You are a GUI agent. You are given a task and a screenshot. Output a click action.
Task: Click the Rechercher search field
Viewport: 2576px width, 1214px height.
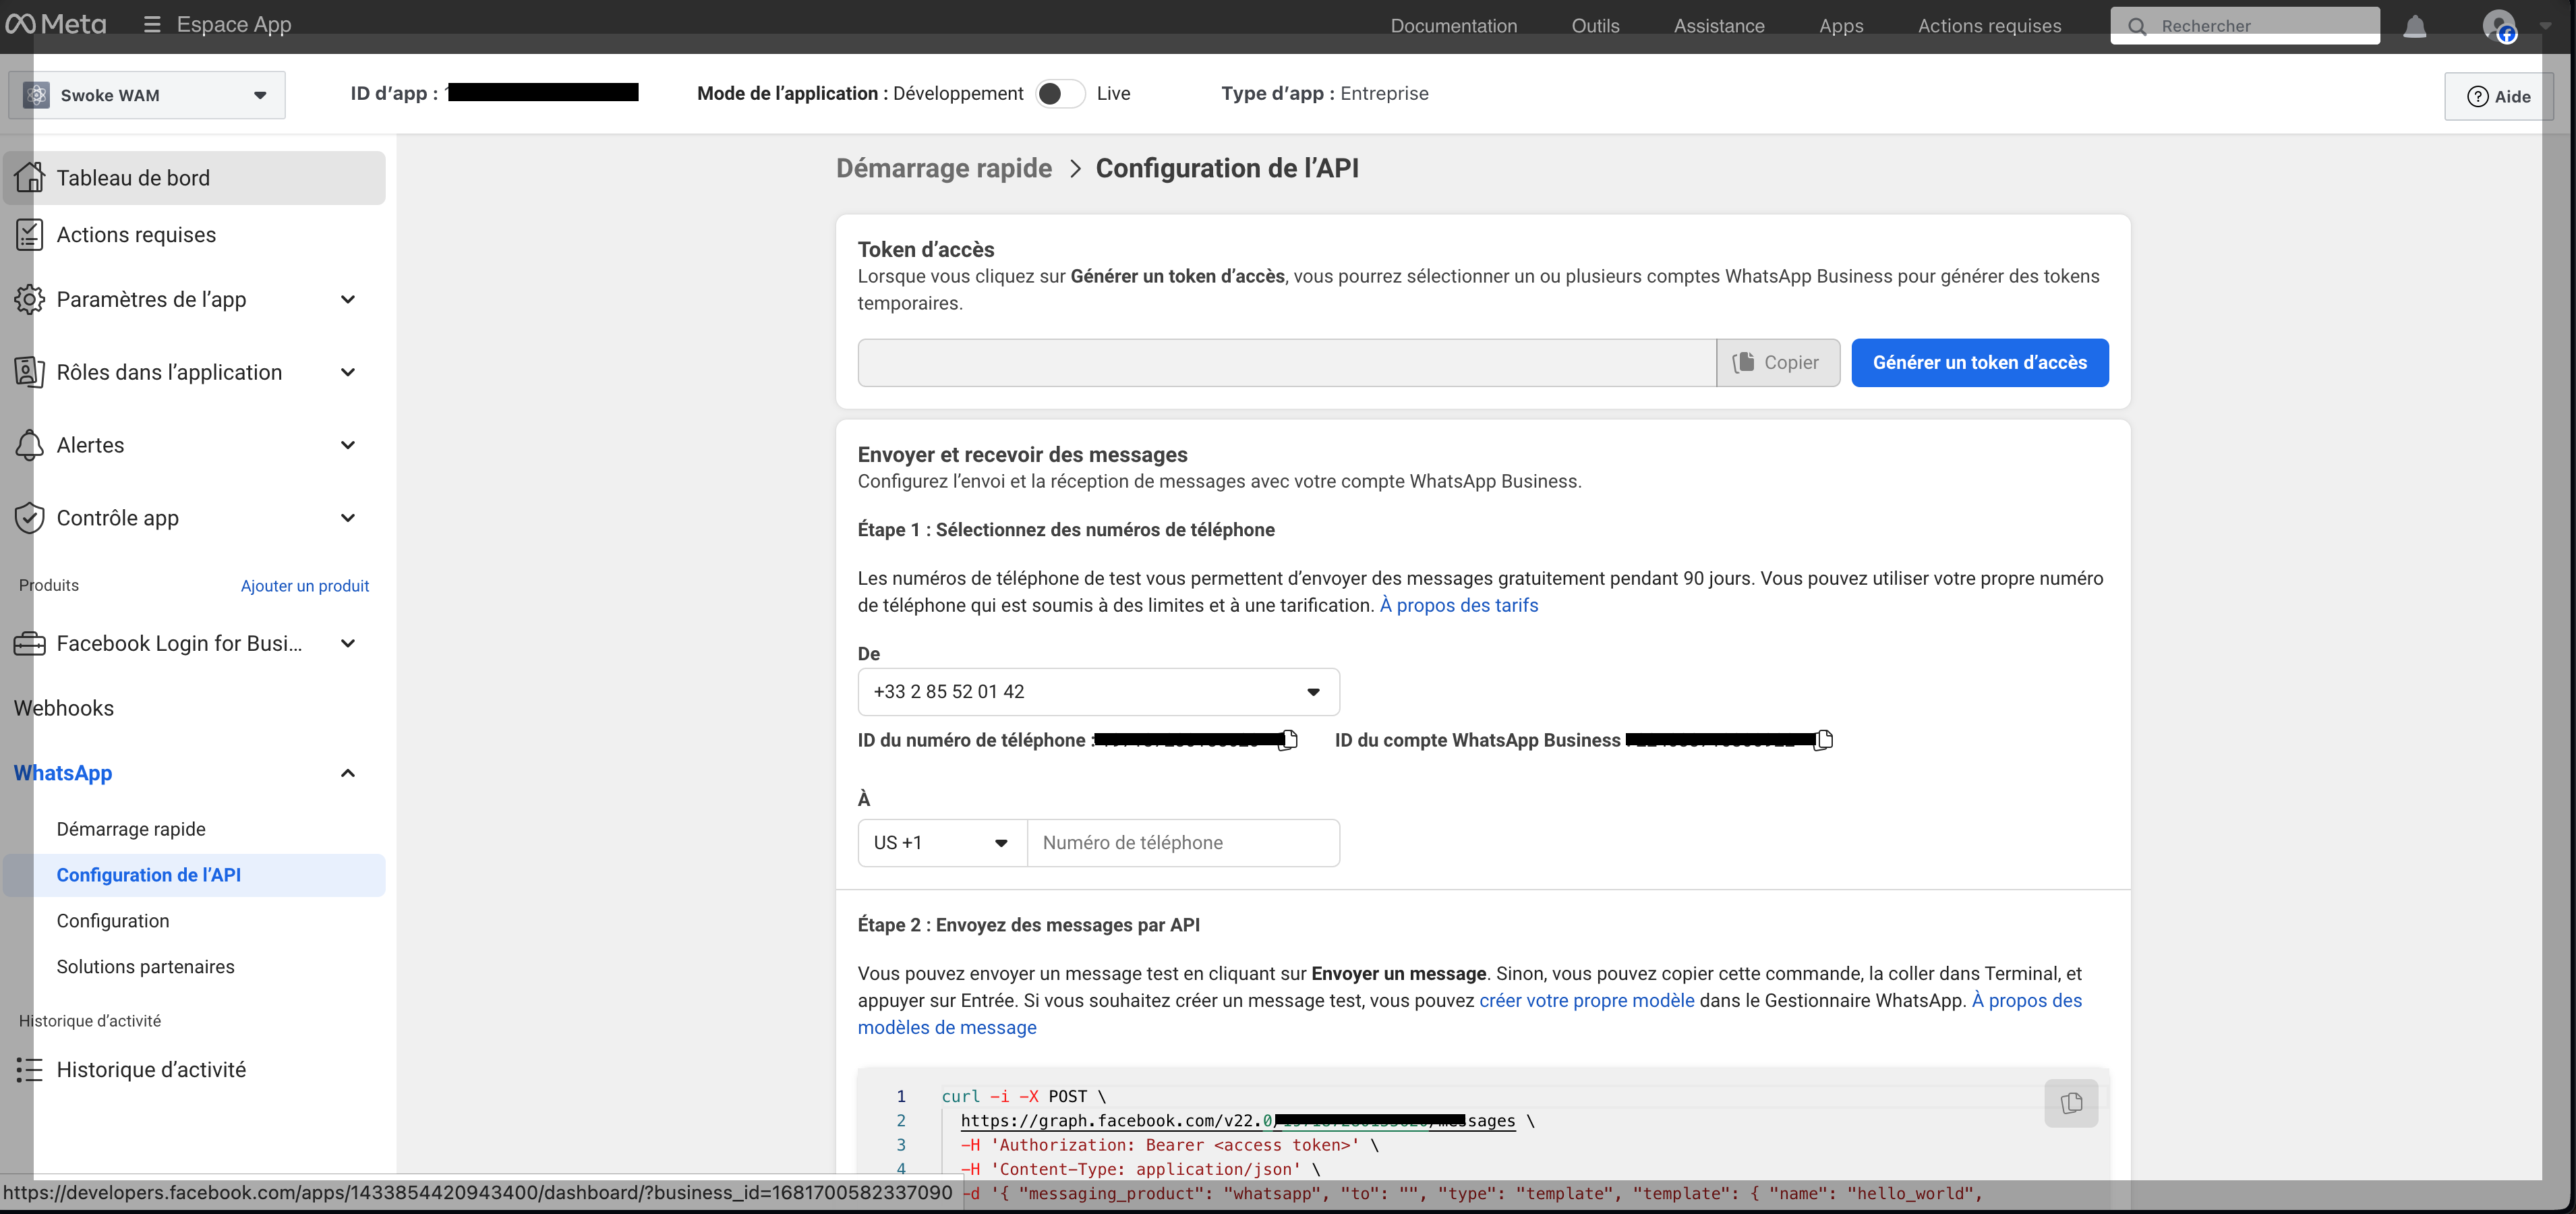[x=2245, y=26]
